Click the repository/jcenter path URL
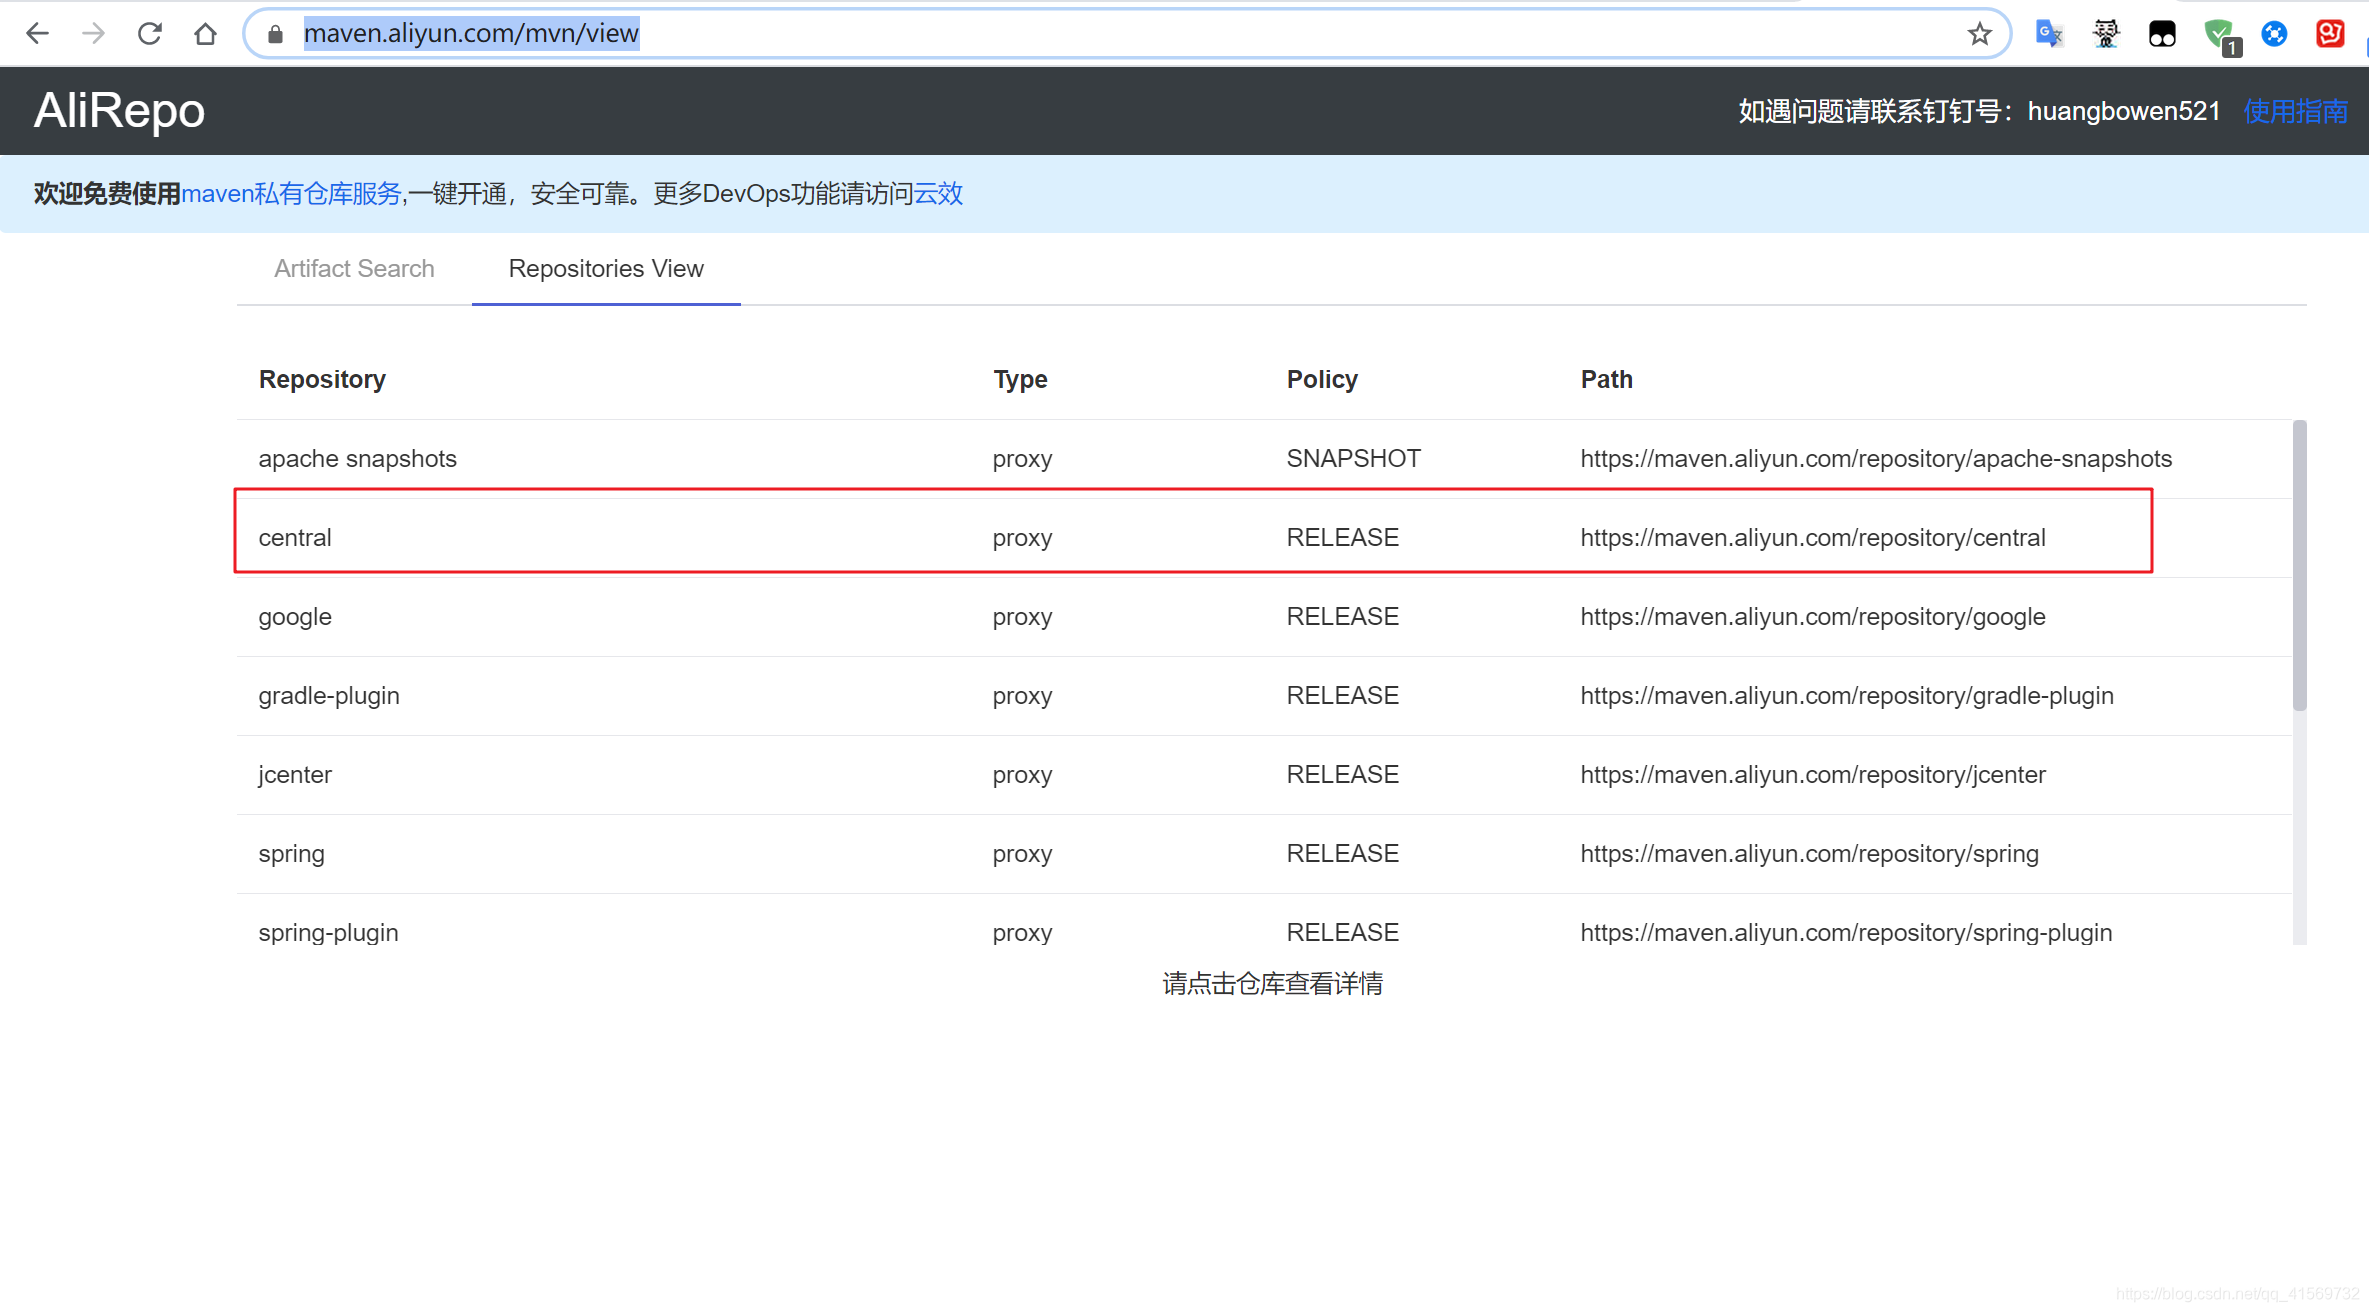 pos(1813,775)
